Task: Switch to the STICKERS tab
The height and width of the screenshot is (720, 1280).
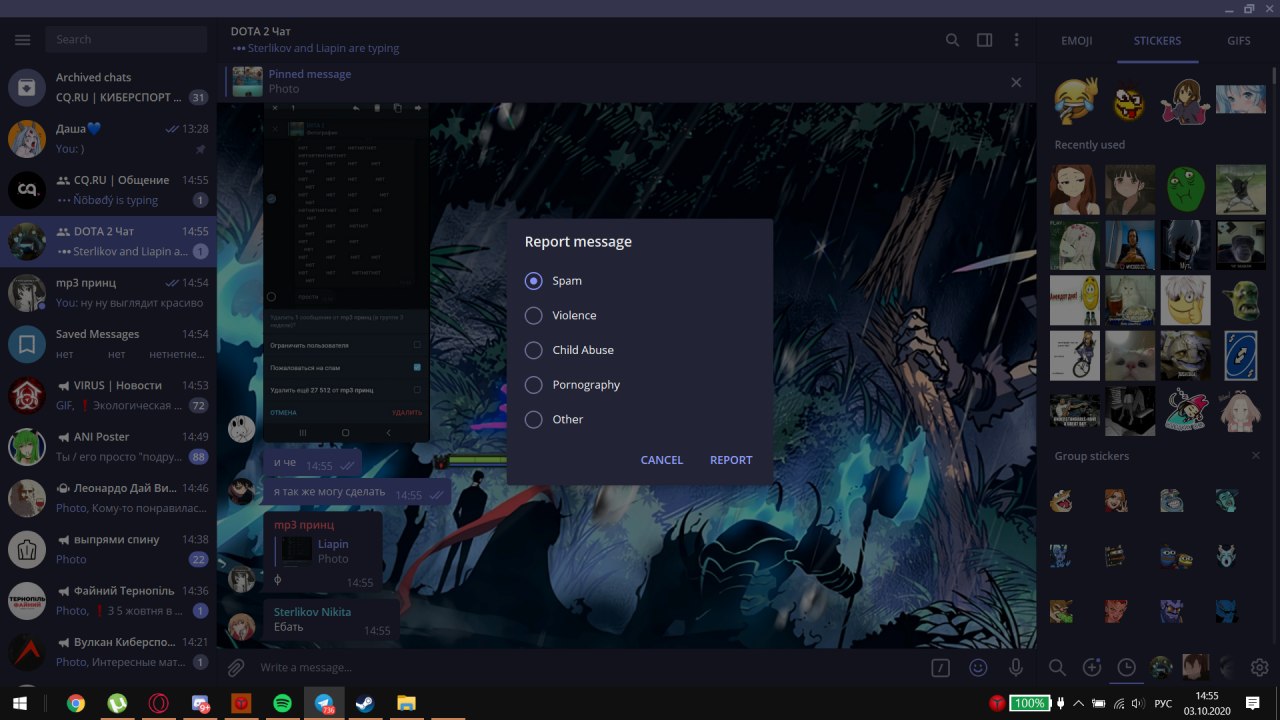Action: tap(1157, 41)
